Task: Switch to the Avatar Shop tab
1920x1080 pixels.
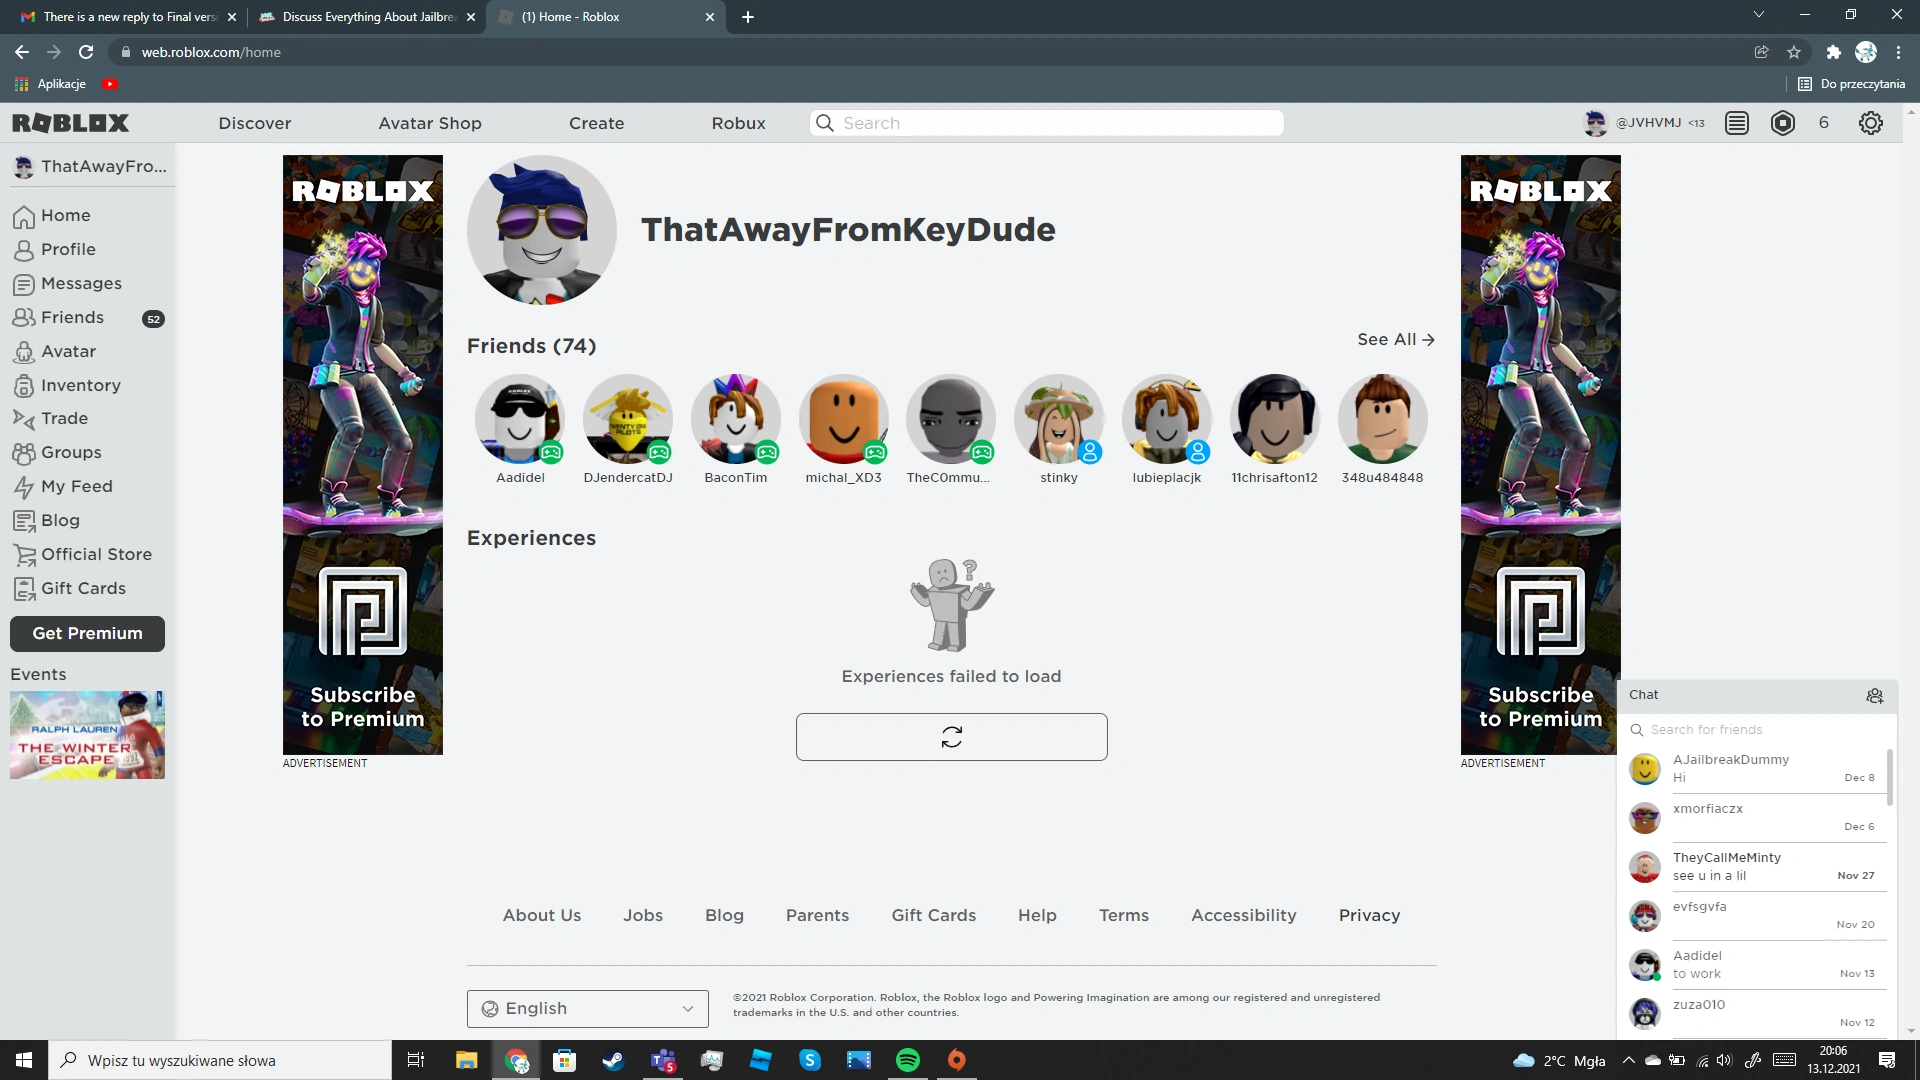Action: pyautogui.click(x=429, y=123)
